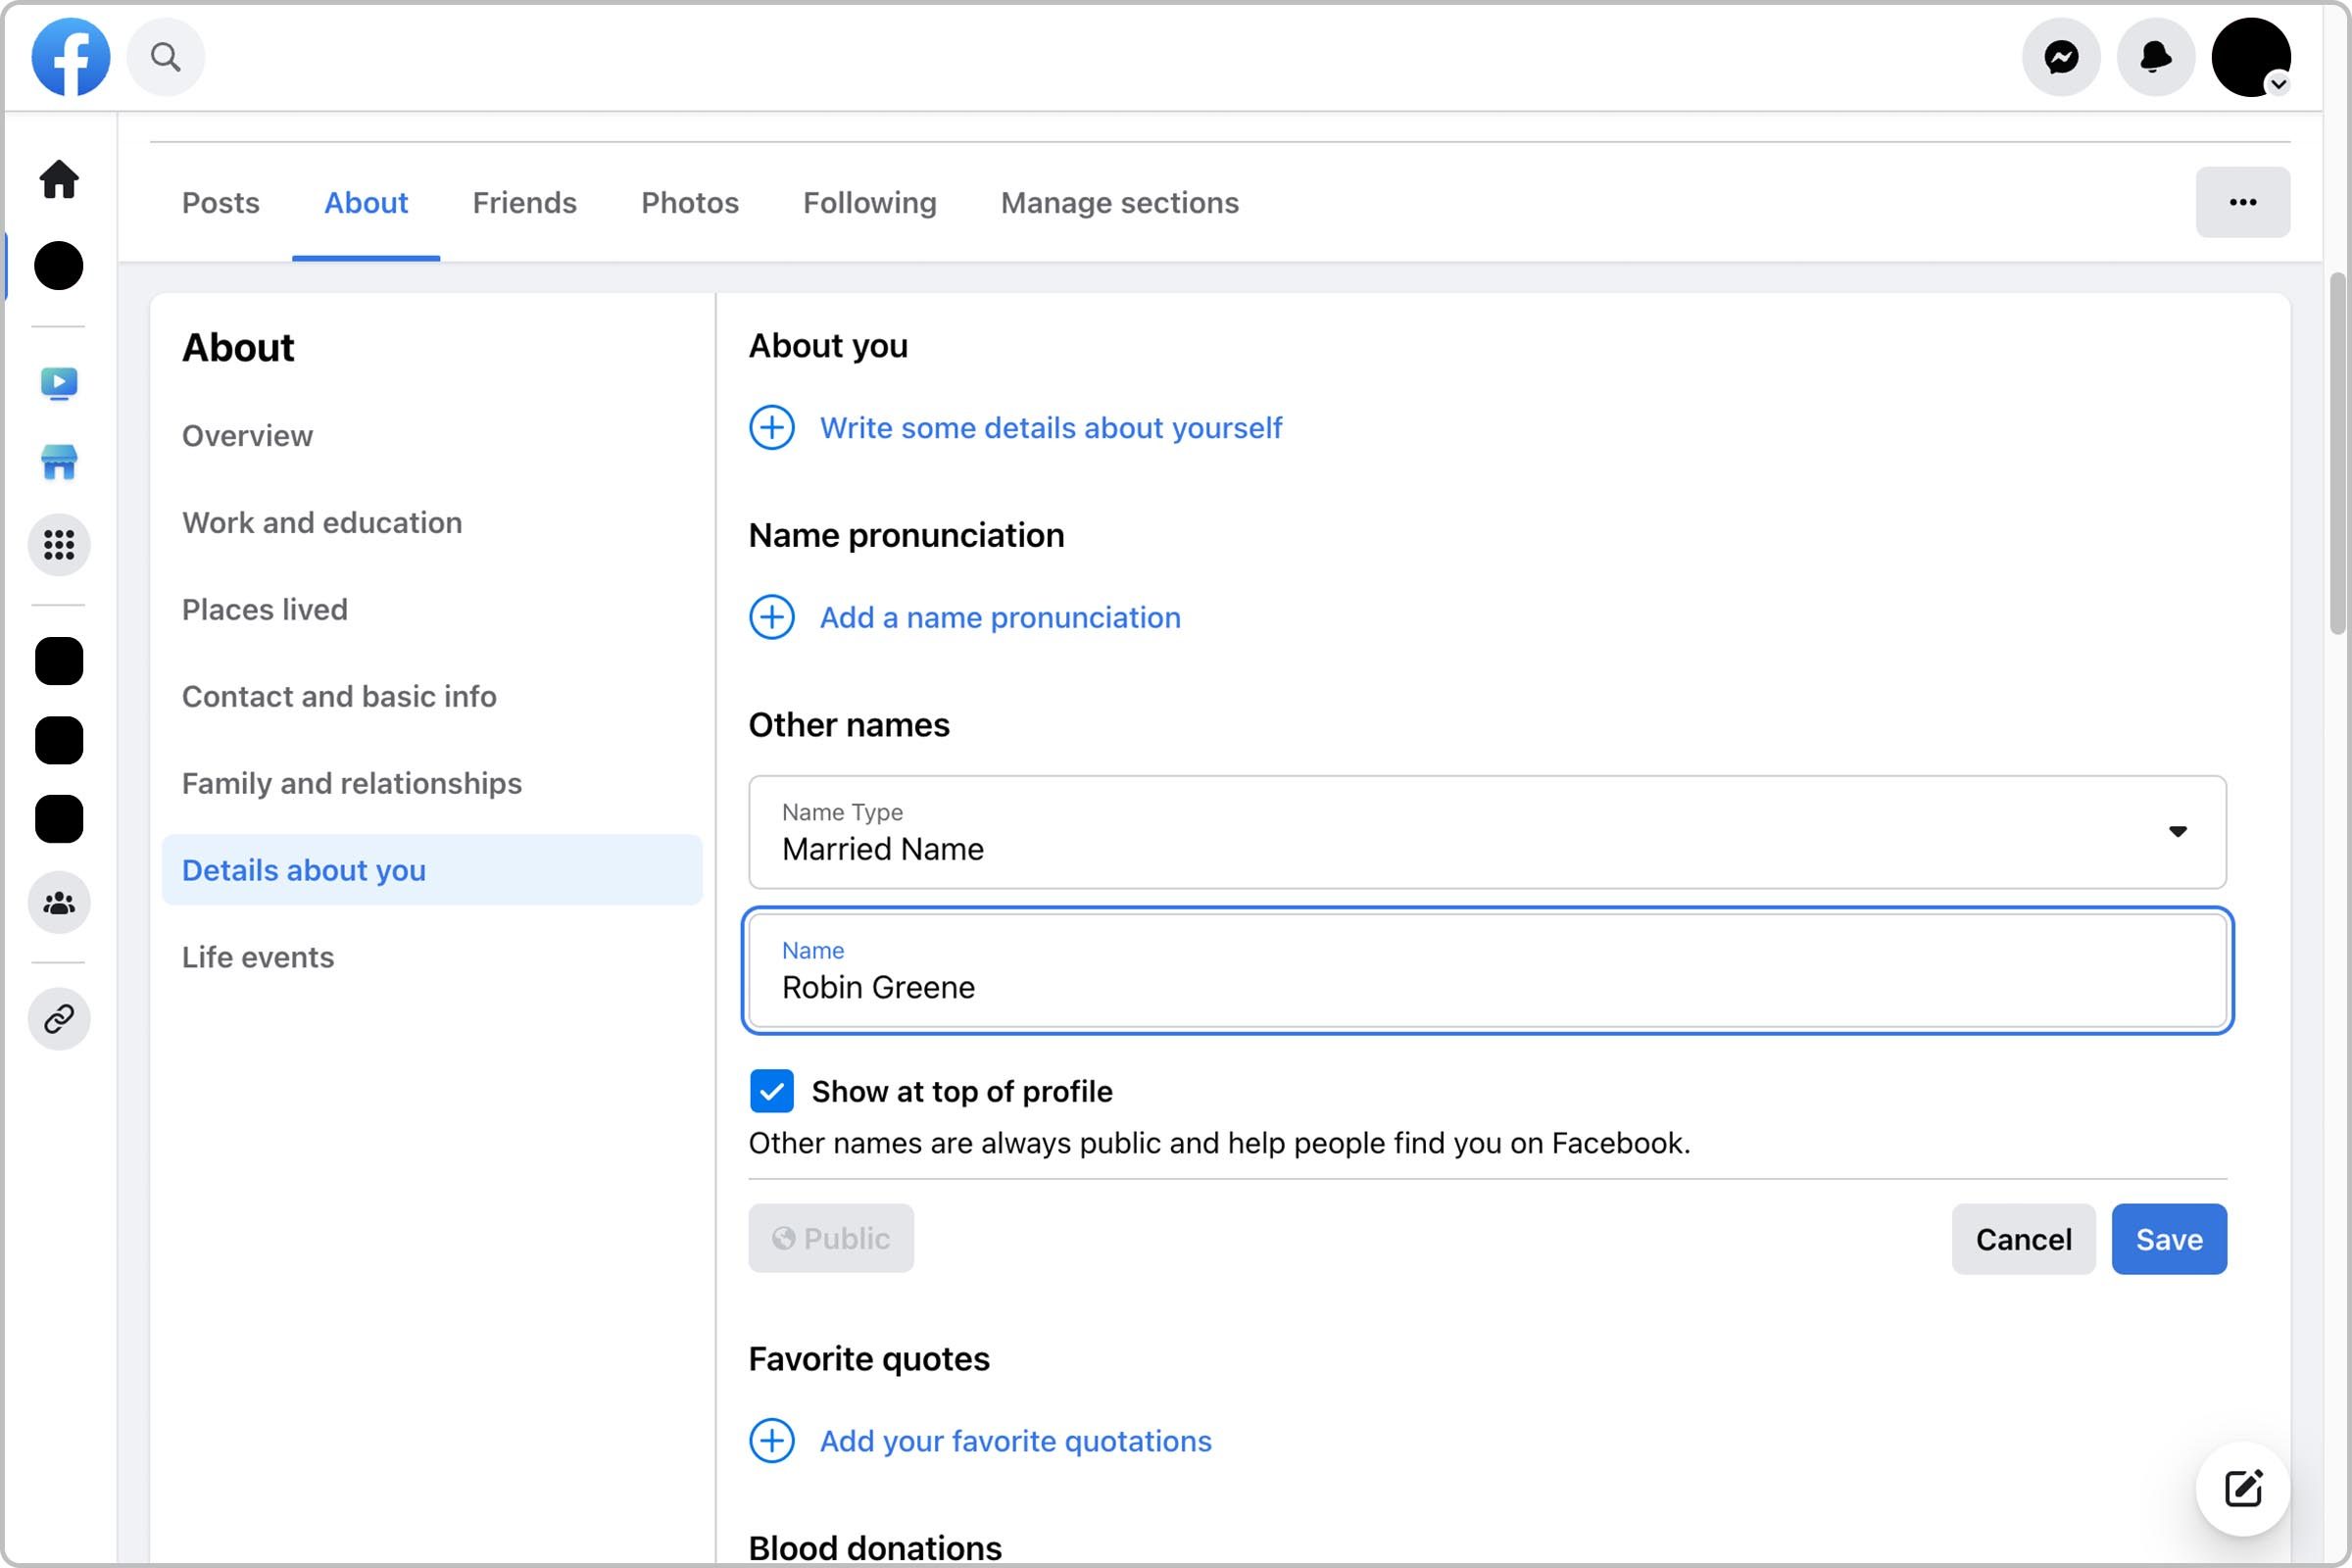Screen dimensions: 2352x1568
Task: Select the Home icon in the sidebar
Action: point(59,180)
